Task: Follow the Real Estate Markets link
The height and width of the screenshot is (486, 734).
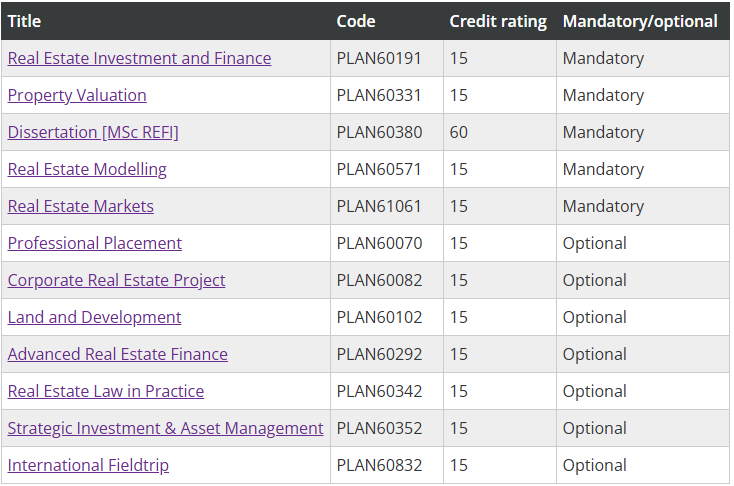Action: coord(81,206)
